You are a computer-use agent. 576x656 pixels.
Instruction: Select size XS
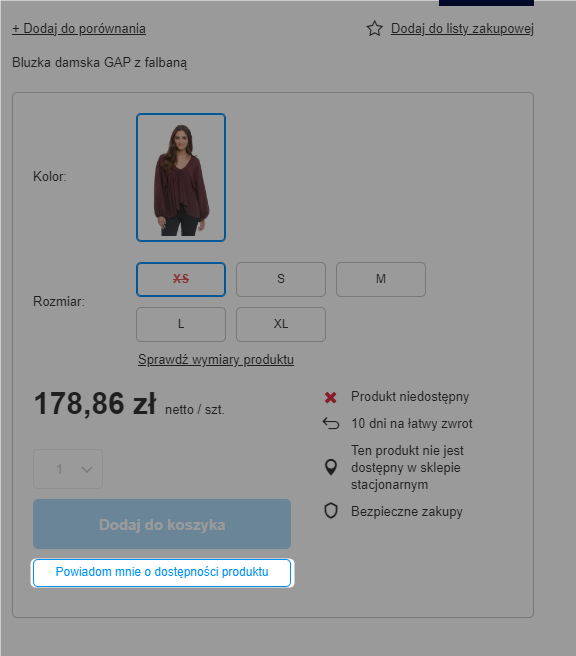(181, 279)
